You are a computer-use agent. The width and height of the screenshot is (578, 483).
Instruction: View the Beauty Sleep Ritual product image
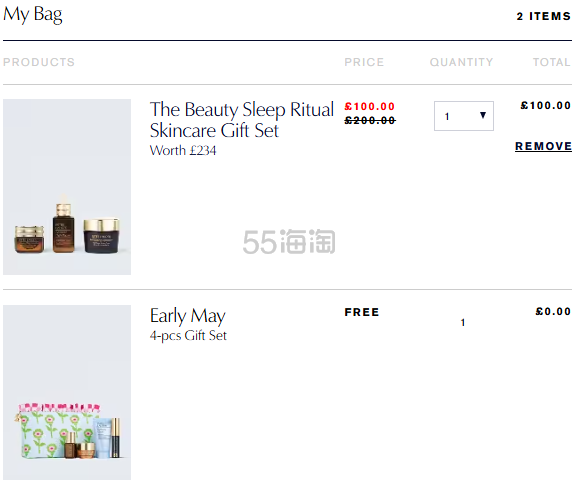point(67,187)
